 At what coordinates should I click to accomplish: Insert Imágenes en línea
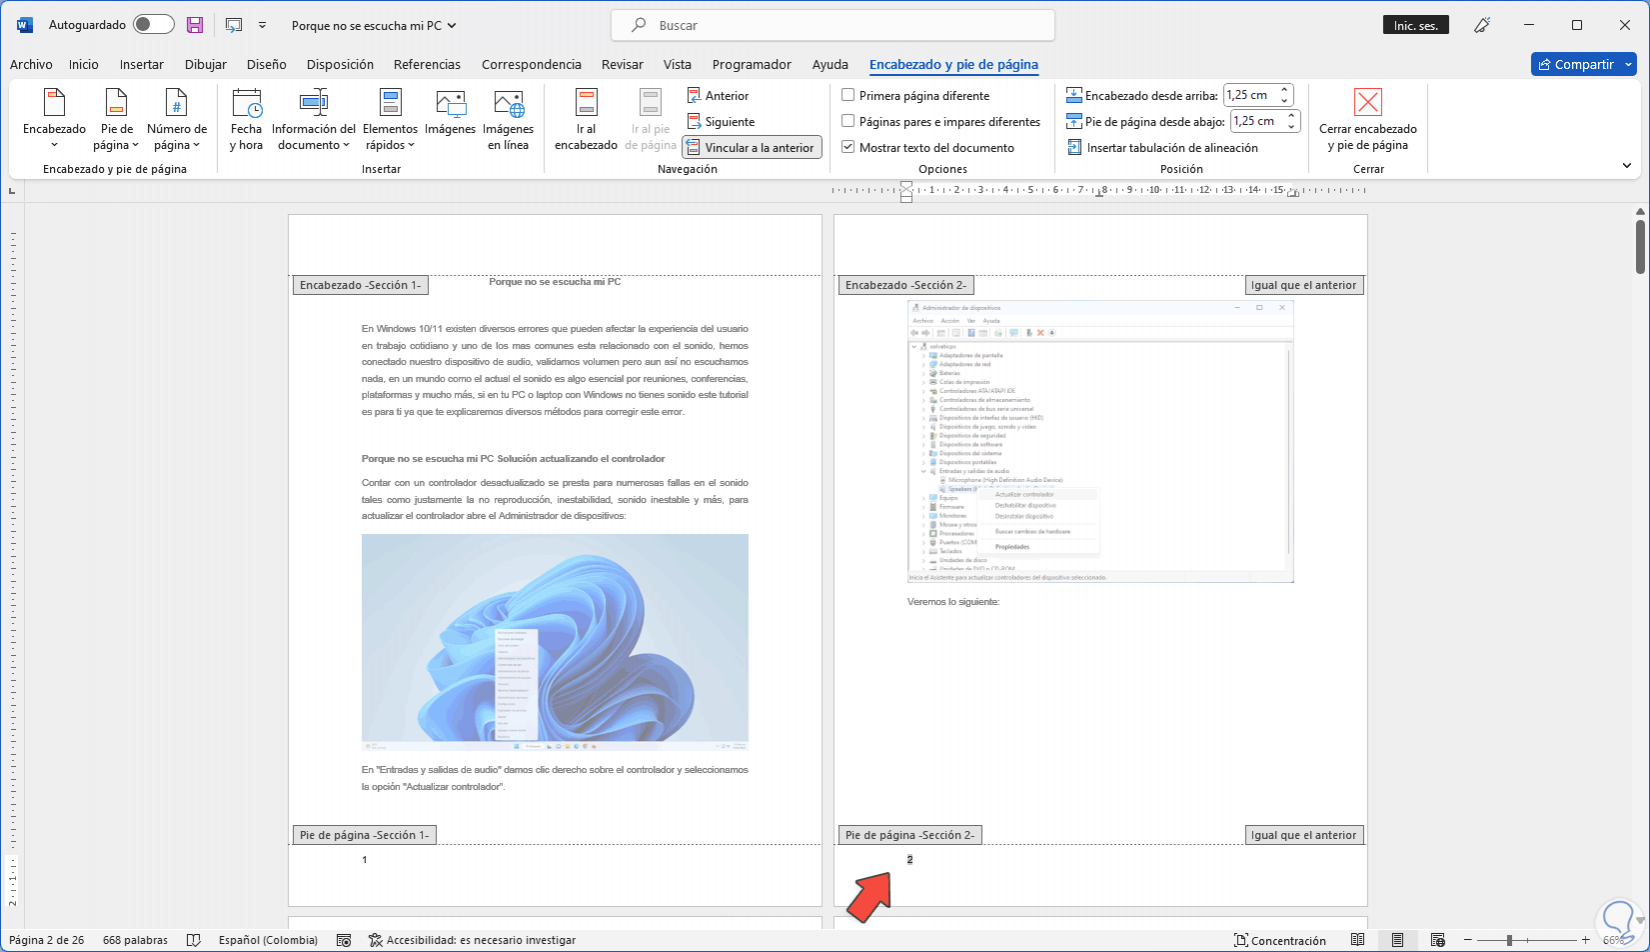[x=508, y=119]
